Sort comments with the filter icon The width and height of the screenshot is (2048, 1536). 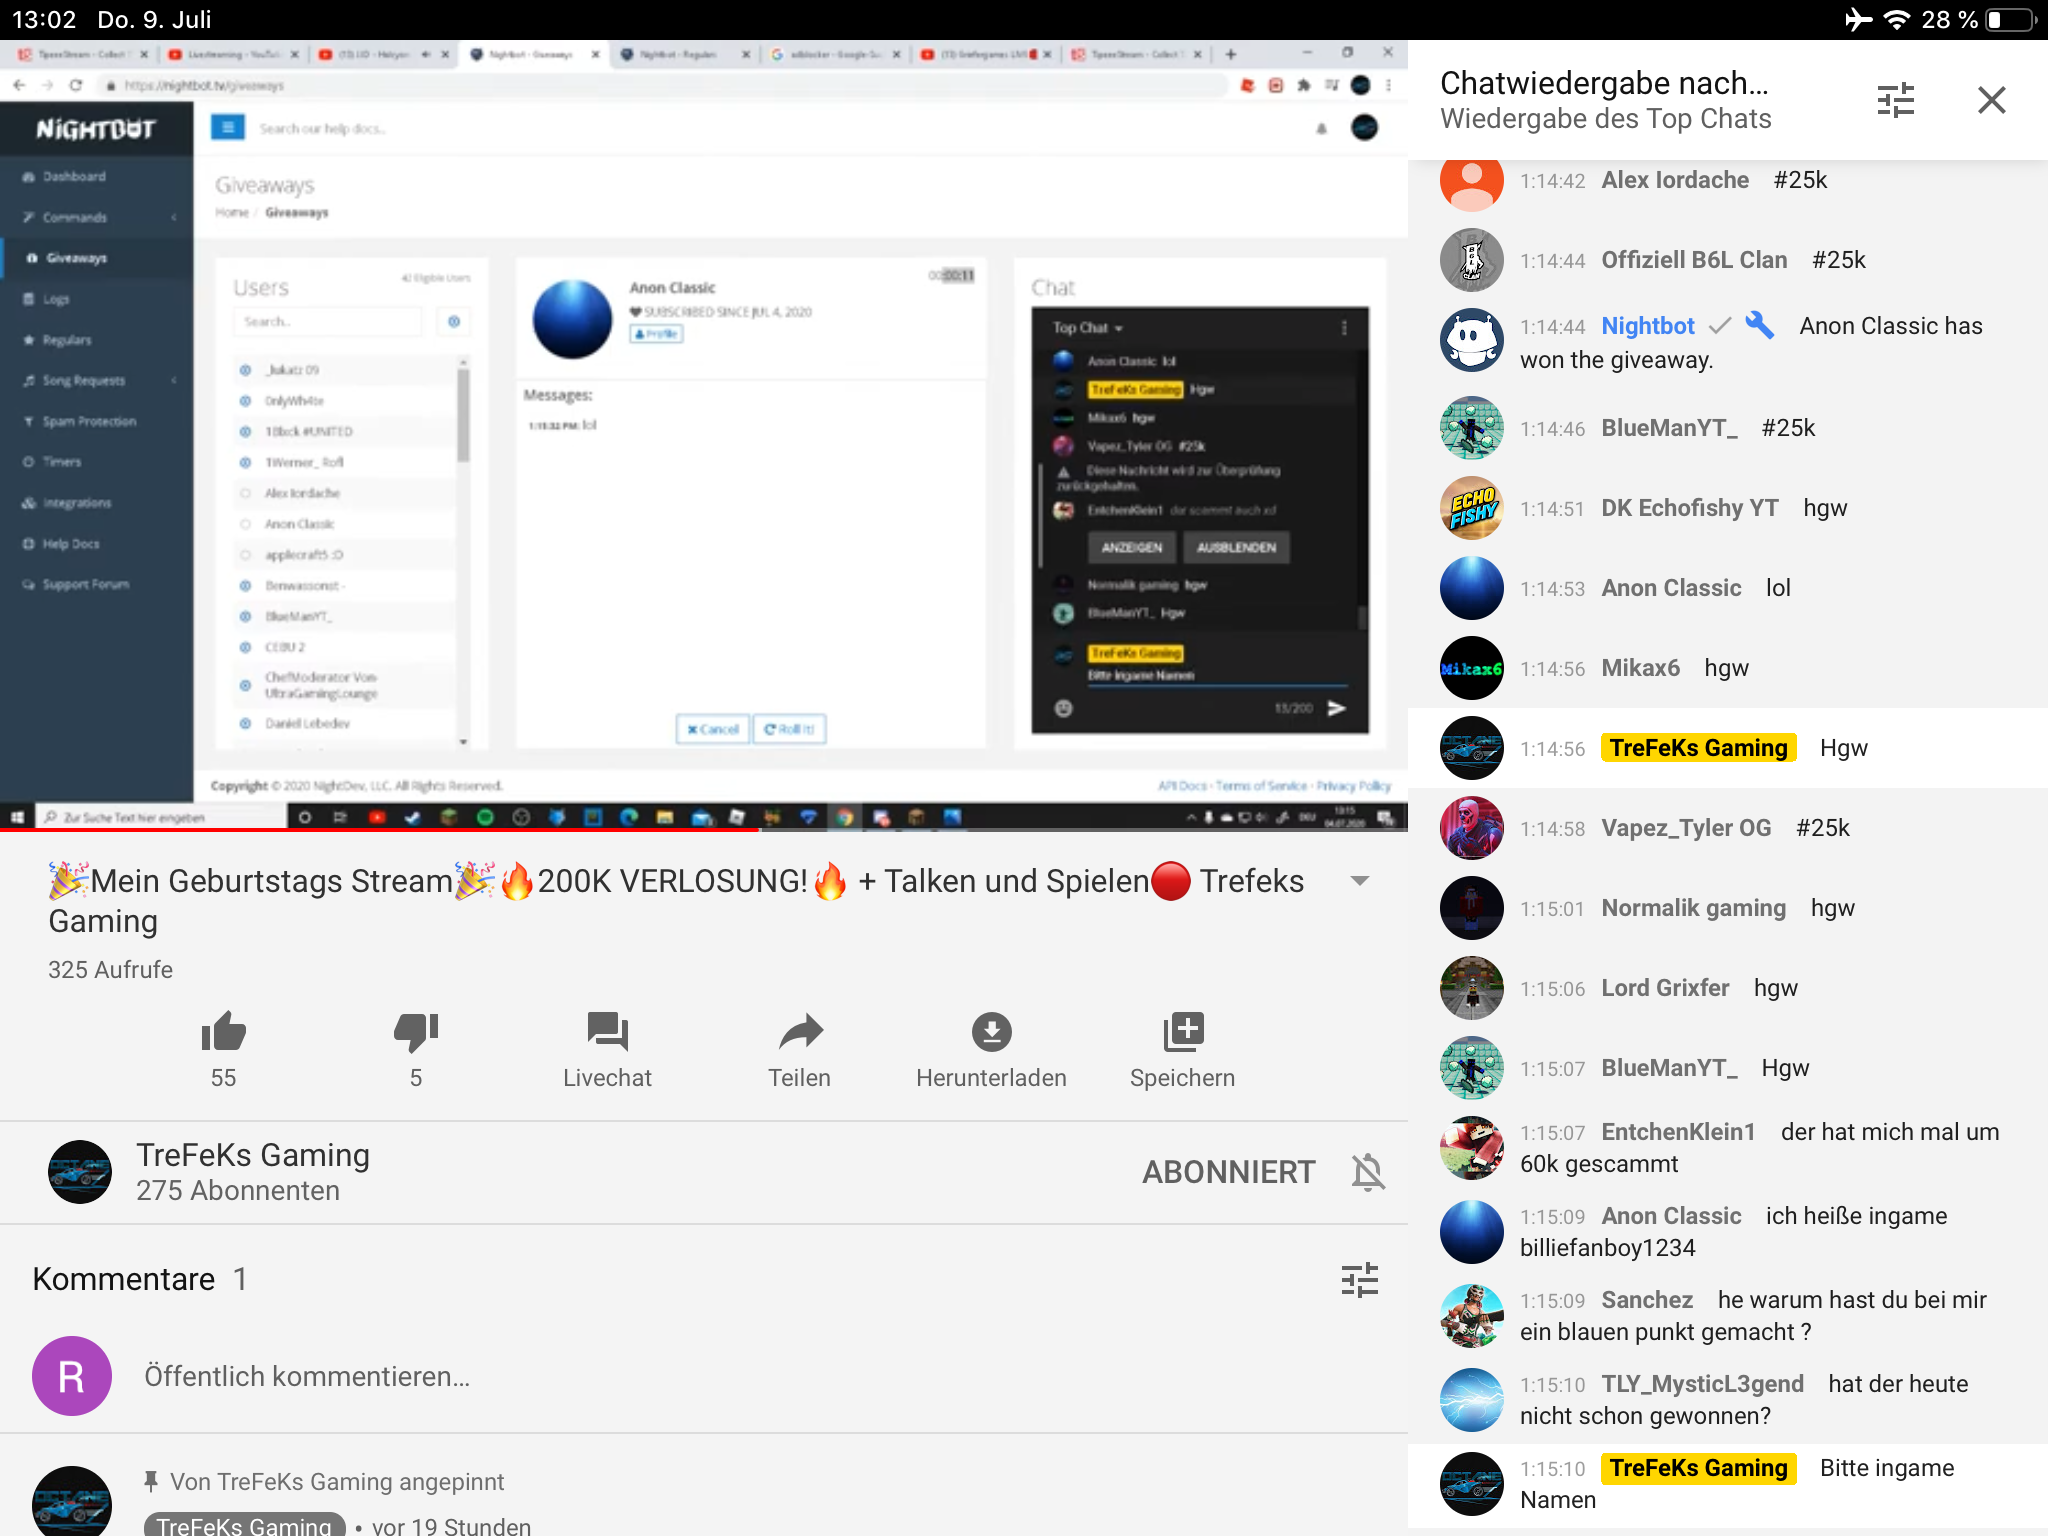1359,1280
